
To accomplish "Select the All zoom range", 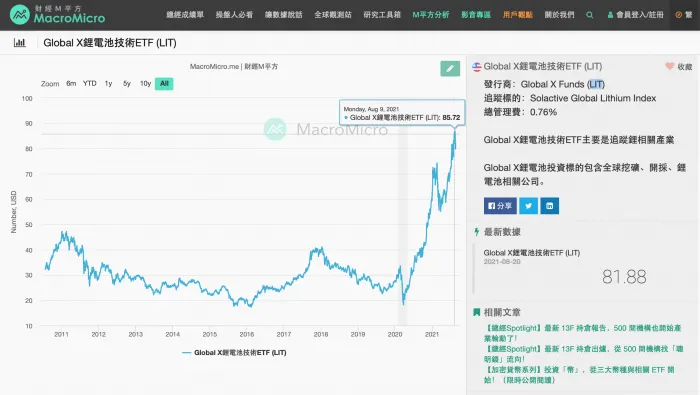I will (x=164, y=83).
